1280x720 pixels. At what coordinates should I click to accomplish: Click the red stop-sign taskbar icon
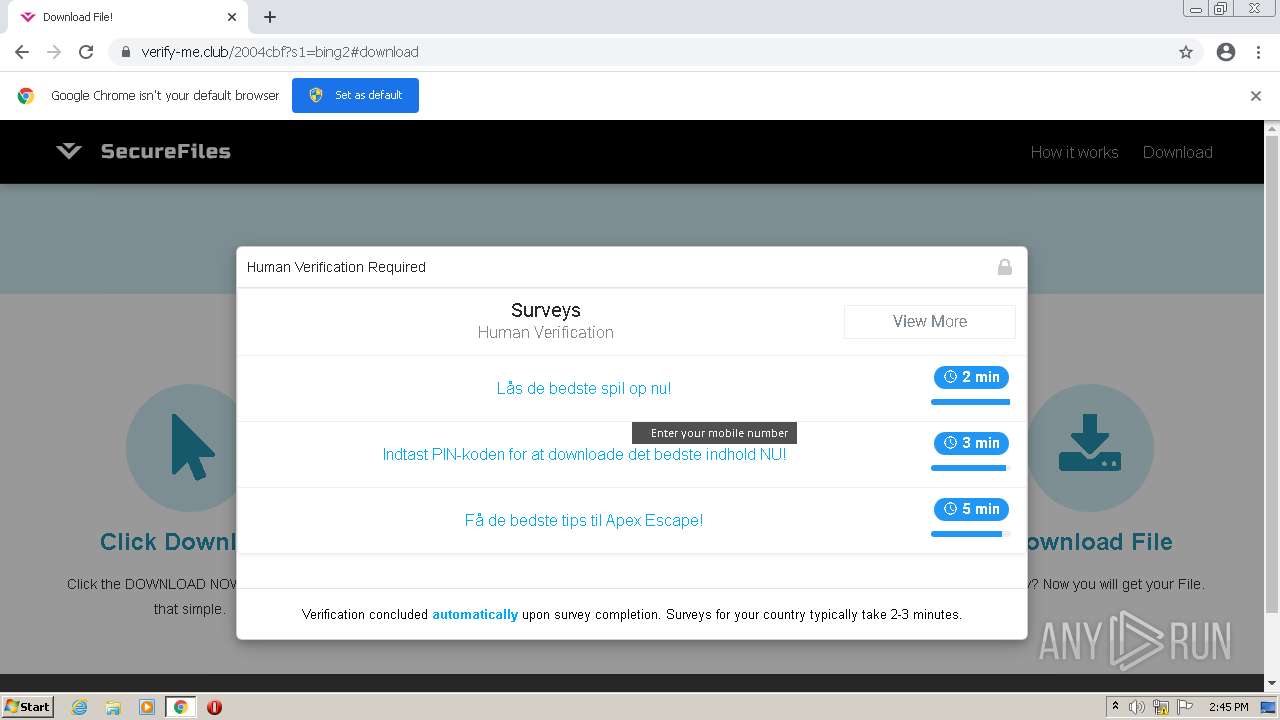coord(214,707)
